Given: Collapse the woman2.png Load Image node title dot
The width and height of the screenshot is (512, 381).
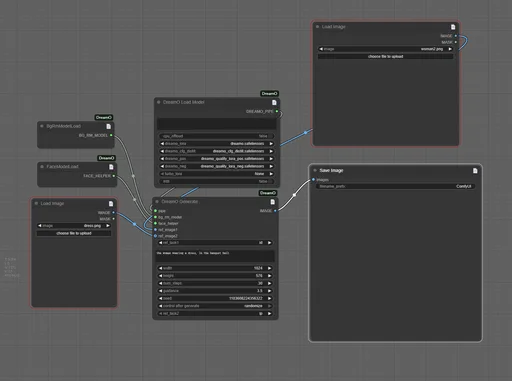Looking at the screenshot, I should (317, 26).
